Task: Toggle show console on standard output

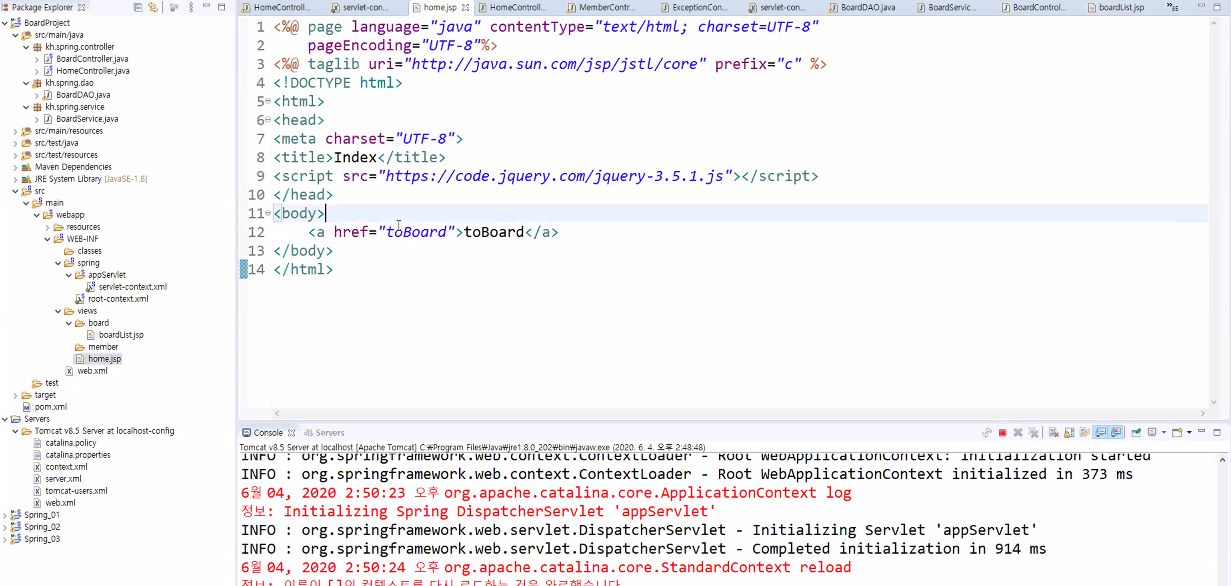Action: (x=1100, y=433)
